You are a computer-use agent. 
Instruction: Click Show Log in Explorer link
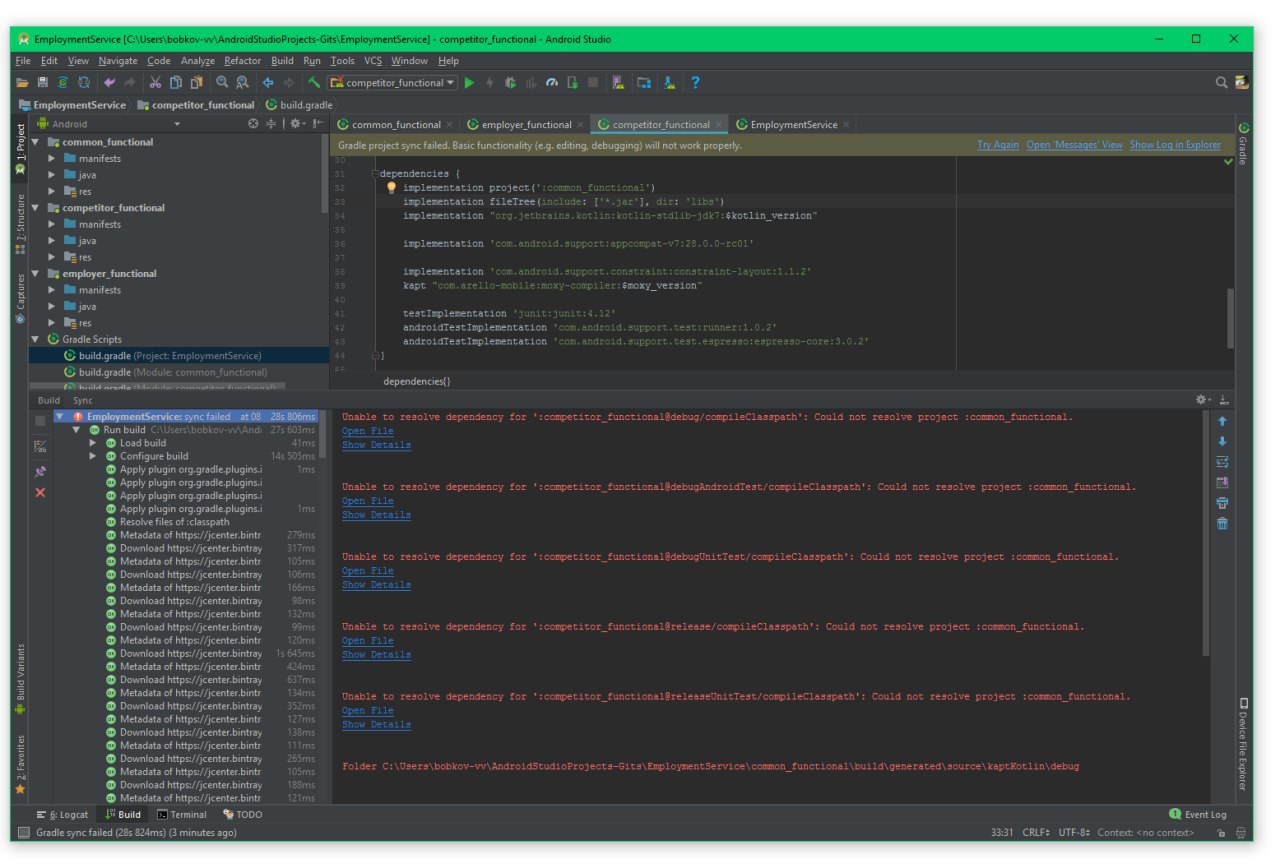pos(1175,145)
